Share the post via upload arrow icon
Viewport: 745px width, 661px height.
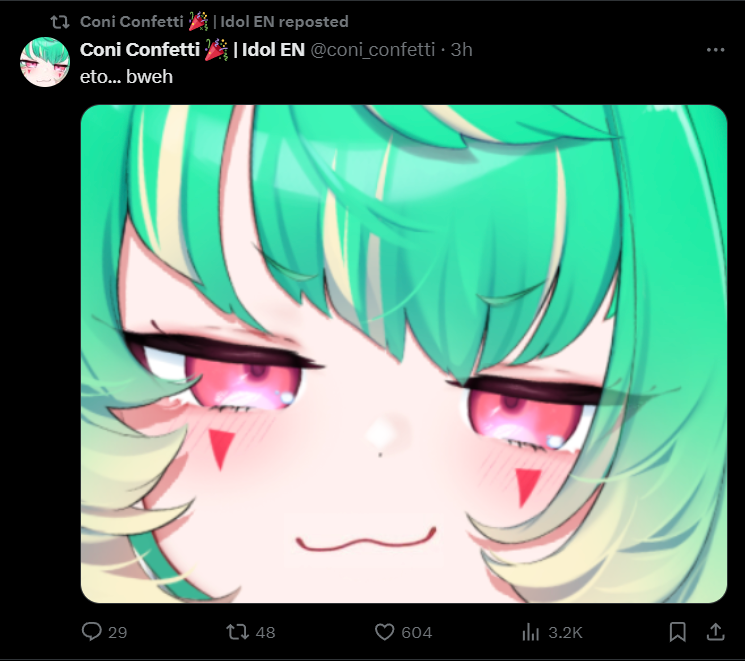715,632
